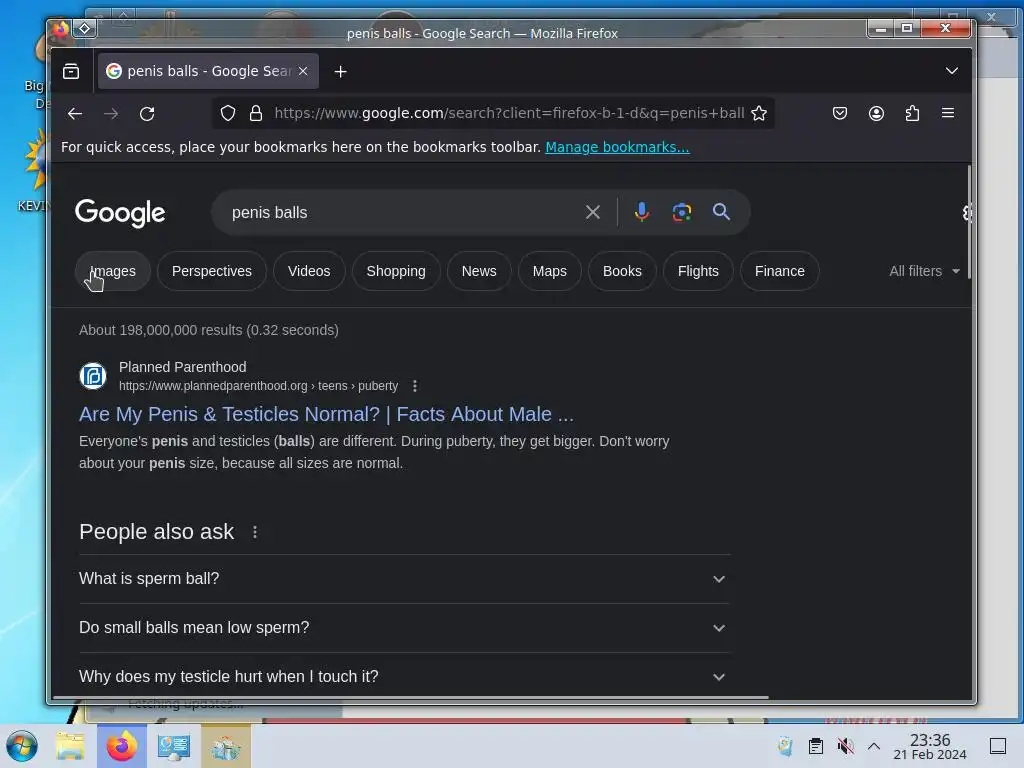List all tabs with the dropdown chevron
Image resolution: width=1024 pixels, height=768 pixels.
click(x=952, y=71)
